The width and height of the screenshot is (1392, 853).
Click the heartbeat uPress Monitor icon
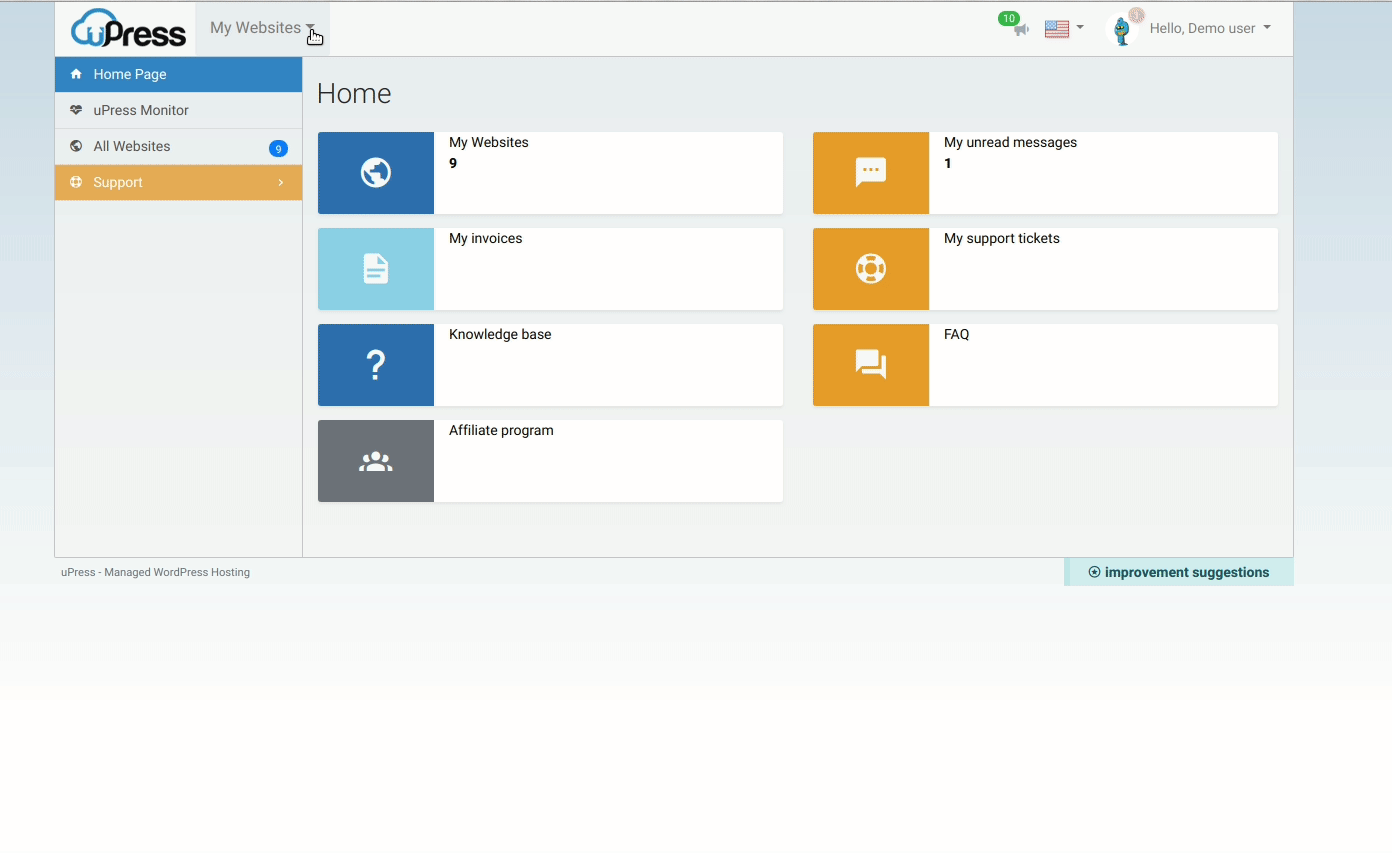pos(76,110)
